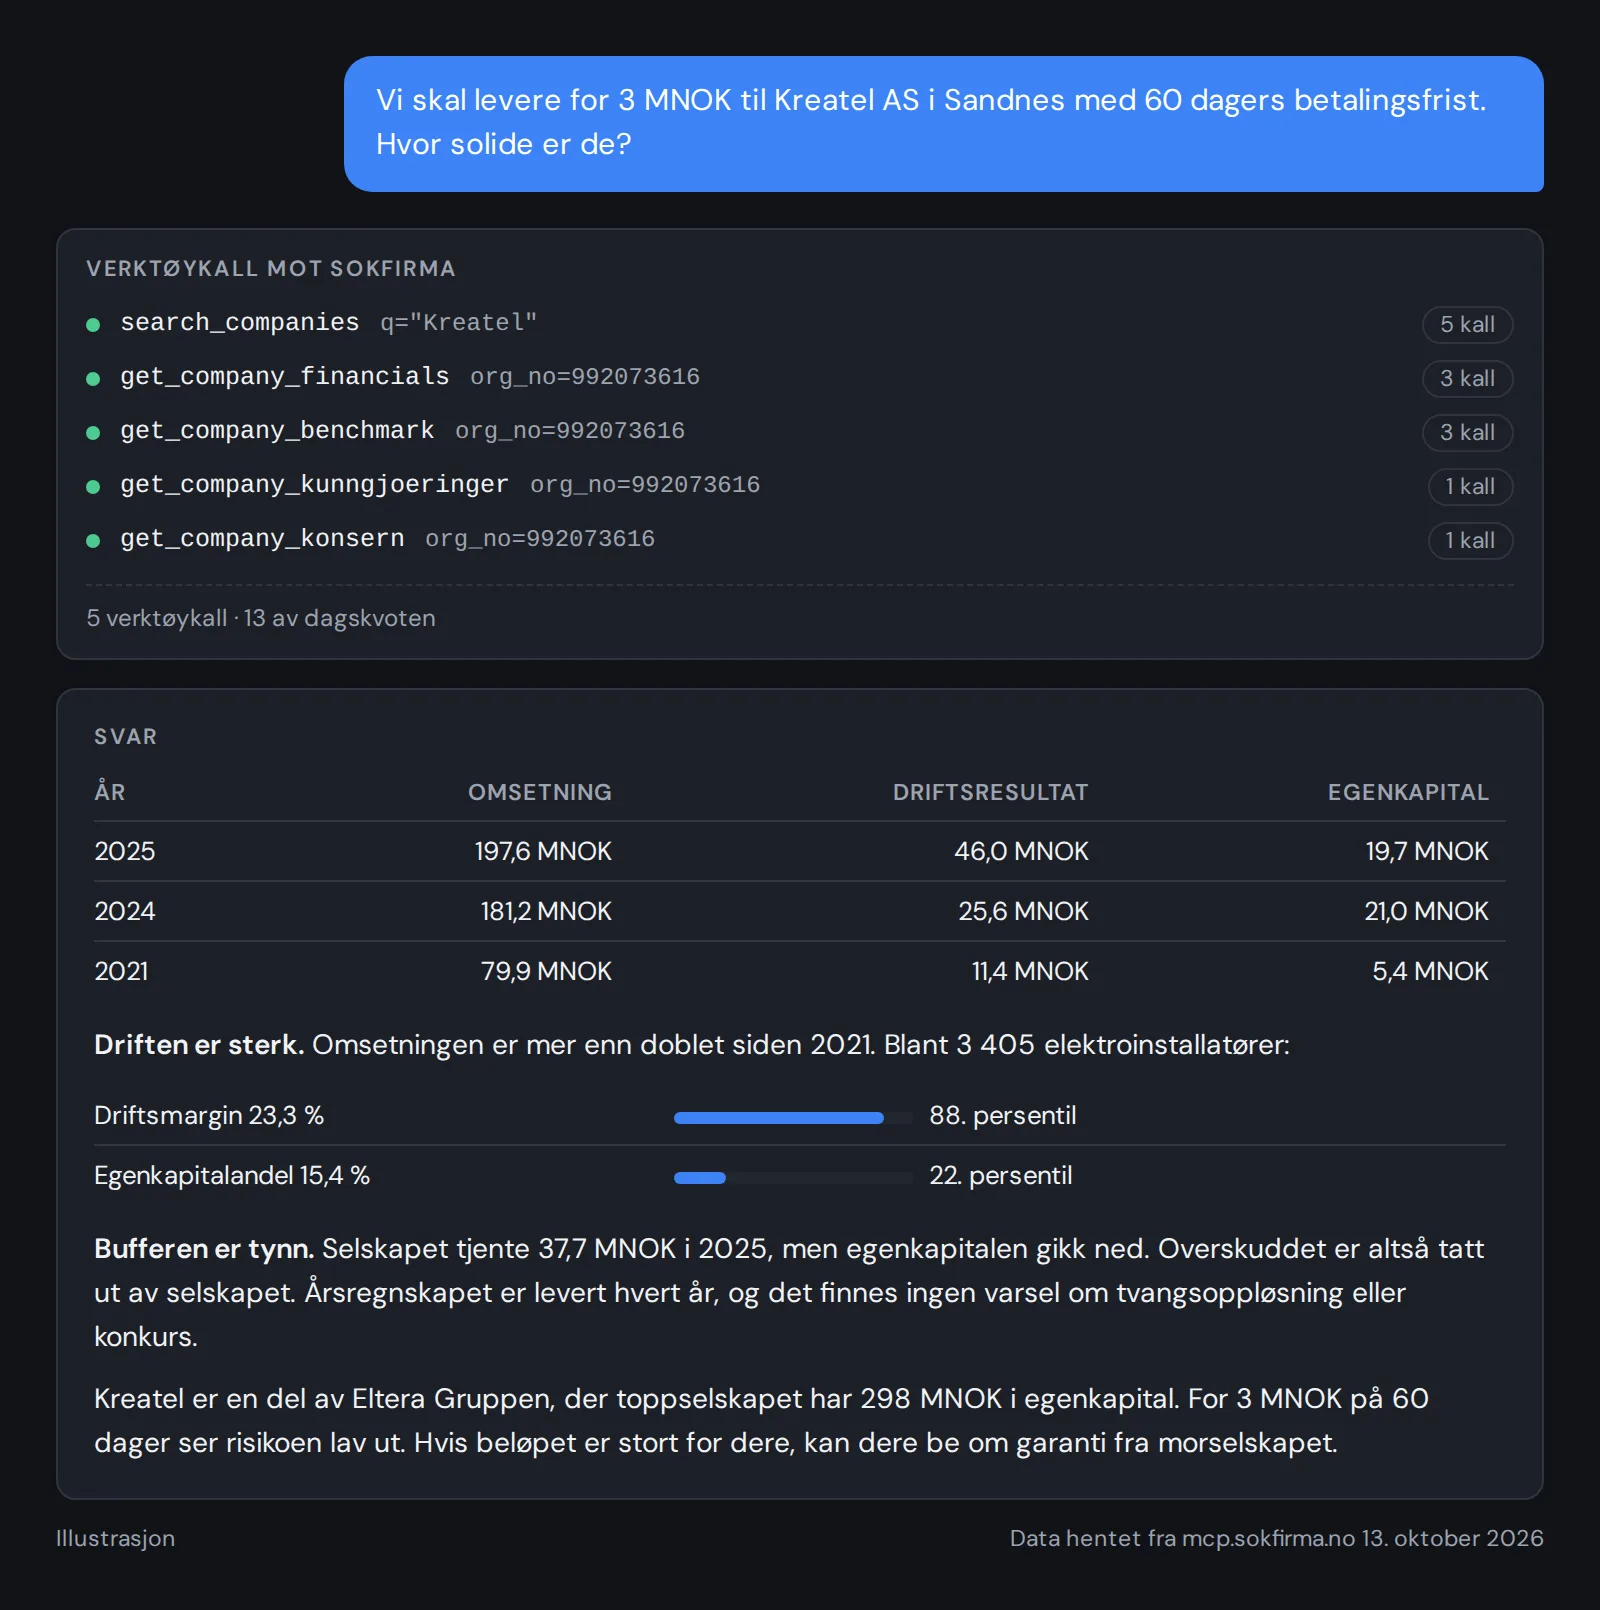Image resolution: width=1600 pixels, height=1610 pixels.
Task: Click the green dot beside get_company_financials
Action: coord(93,379)
